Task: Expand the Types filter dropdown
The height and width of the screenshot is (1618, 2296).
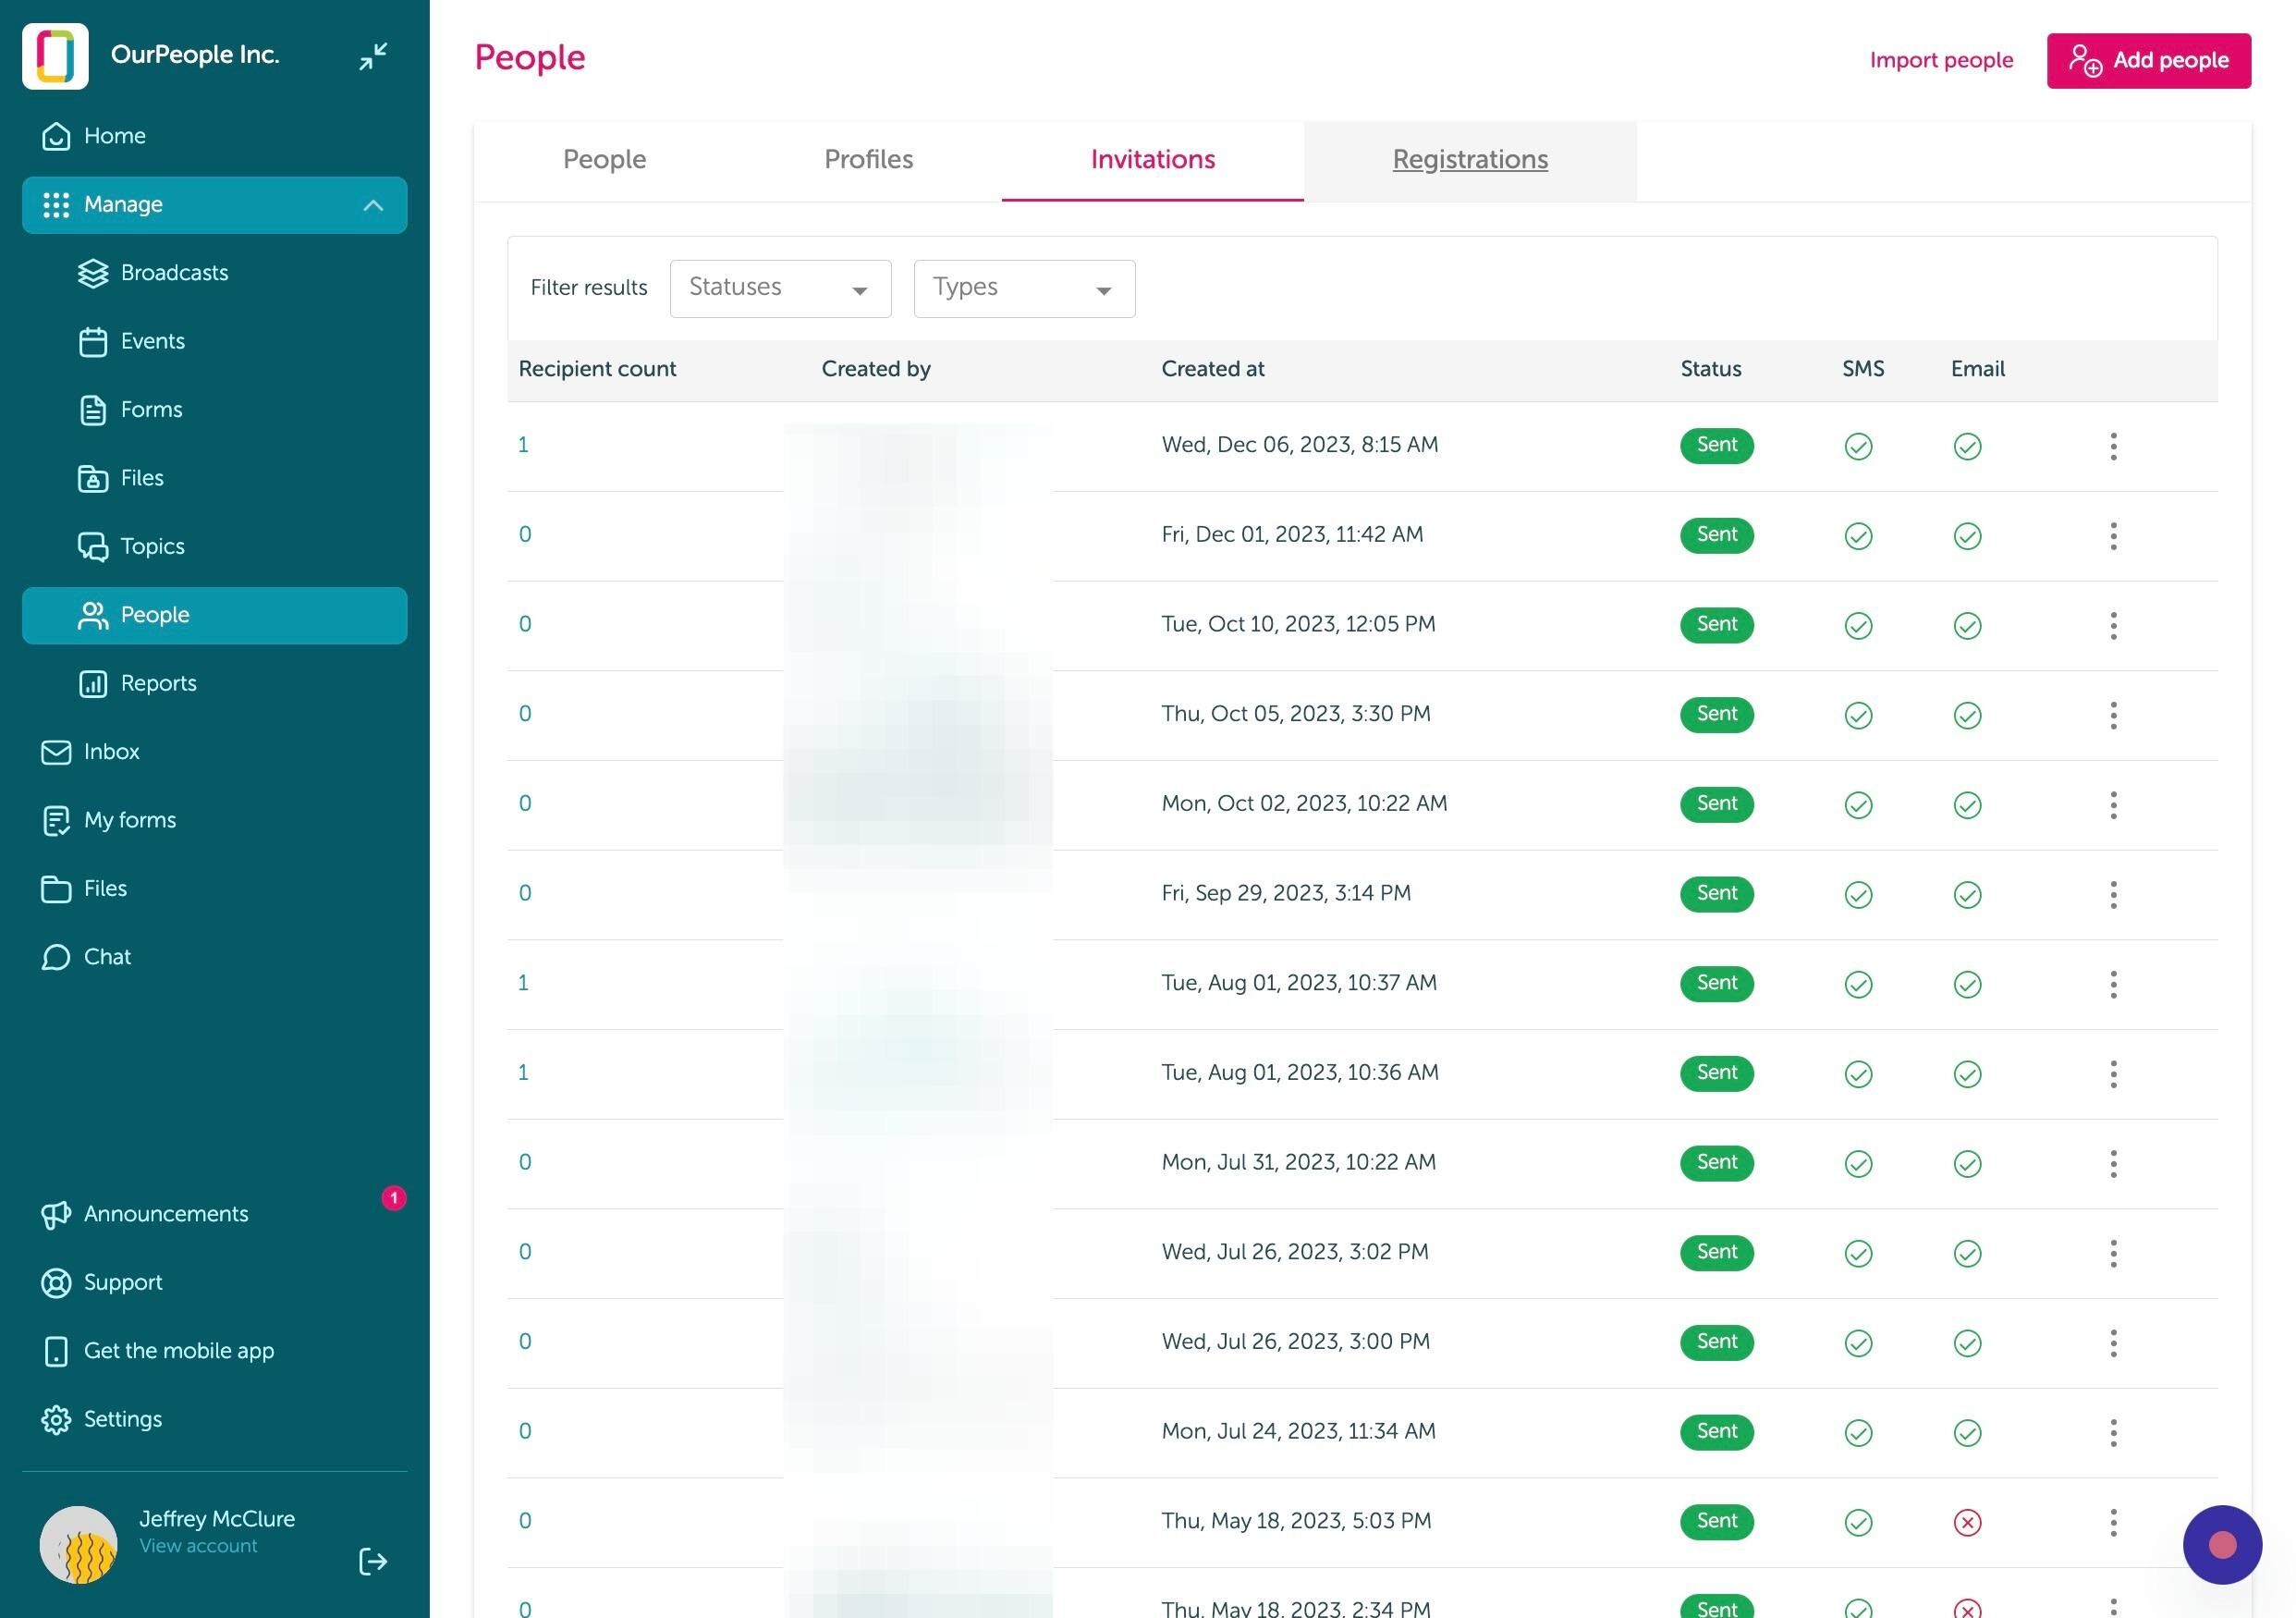Action: click(x=1024, y=288)
